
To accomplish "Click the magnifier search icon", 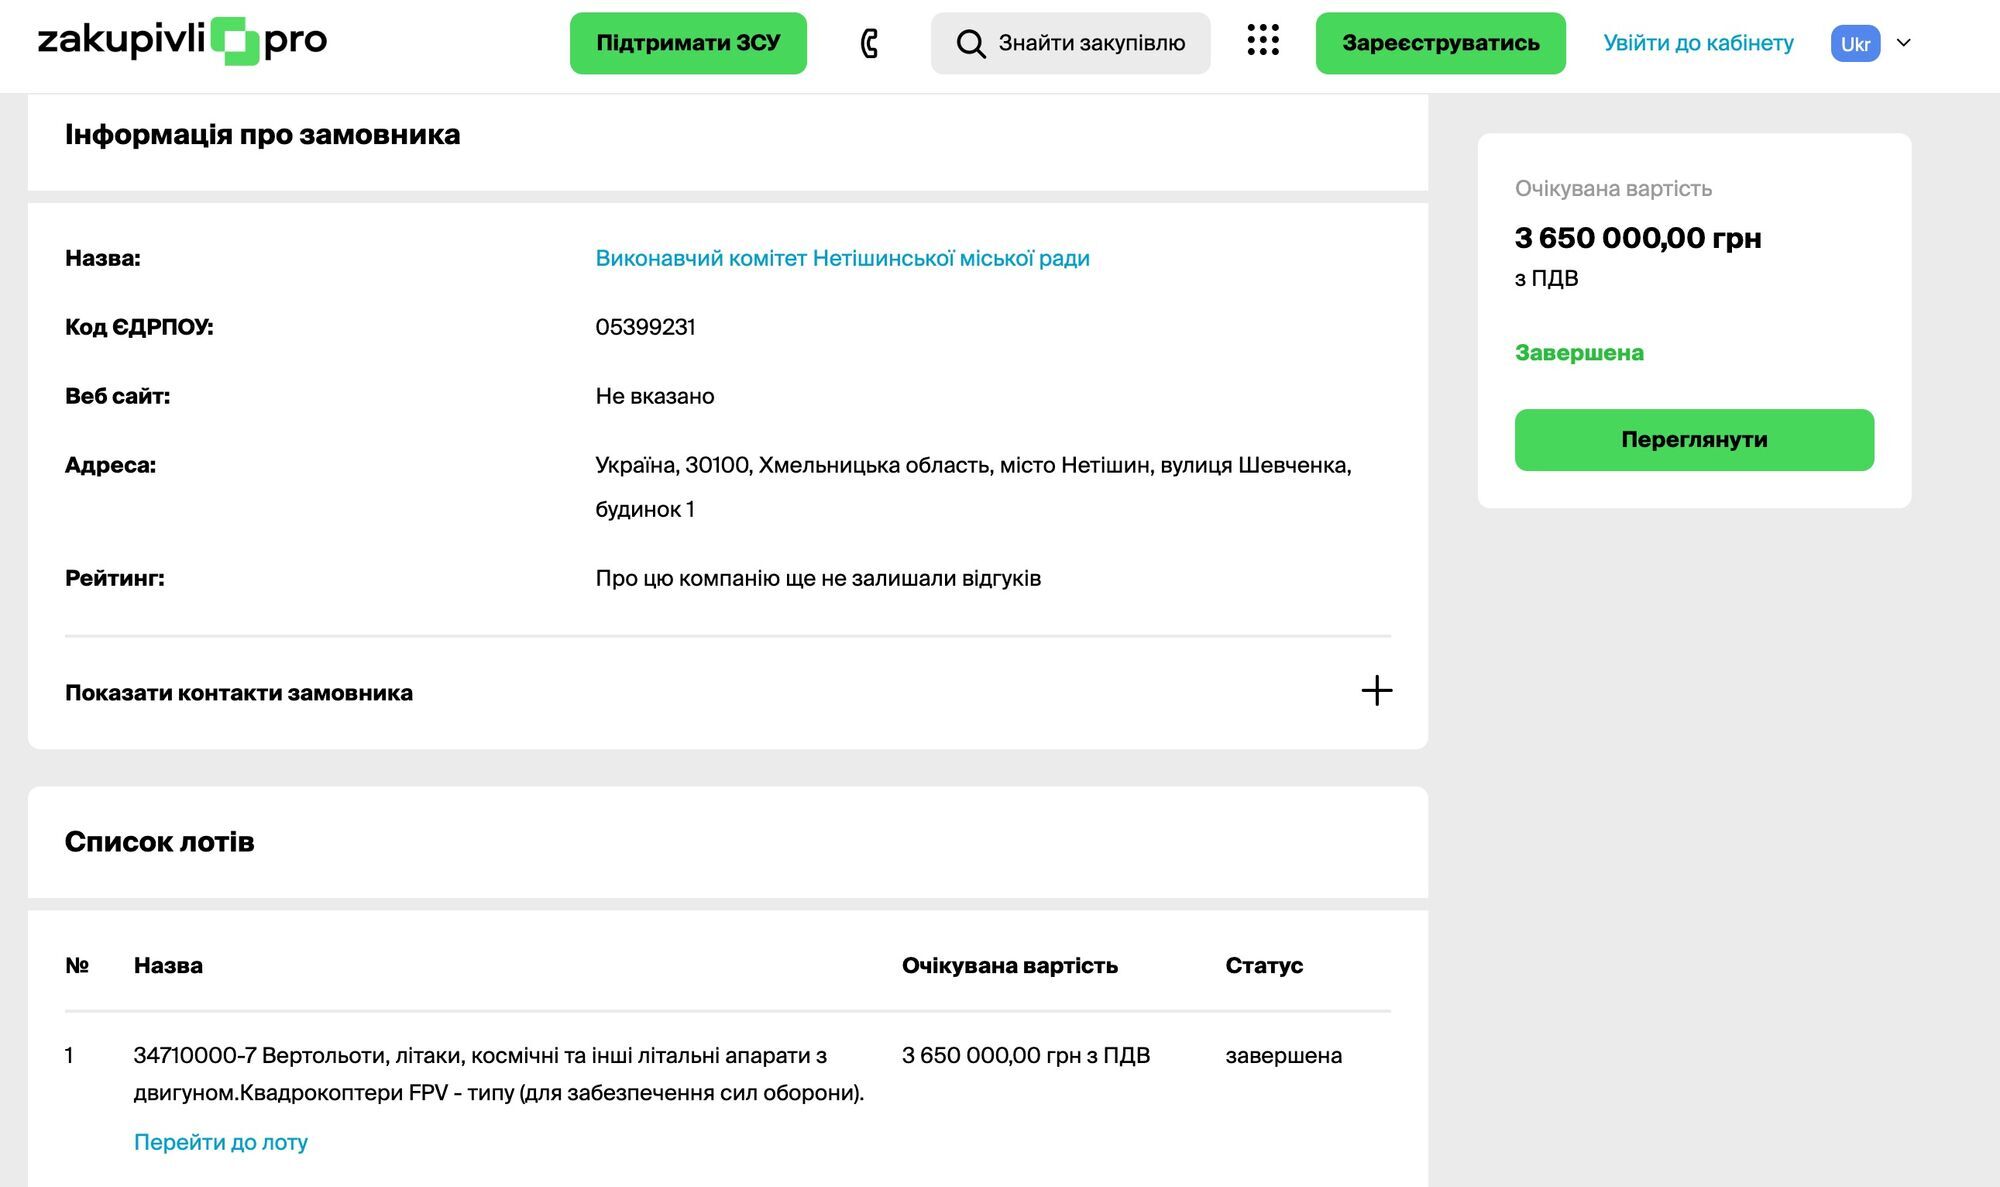I will (970, 43).
